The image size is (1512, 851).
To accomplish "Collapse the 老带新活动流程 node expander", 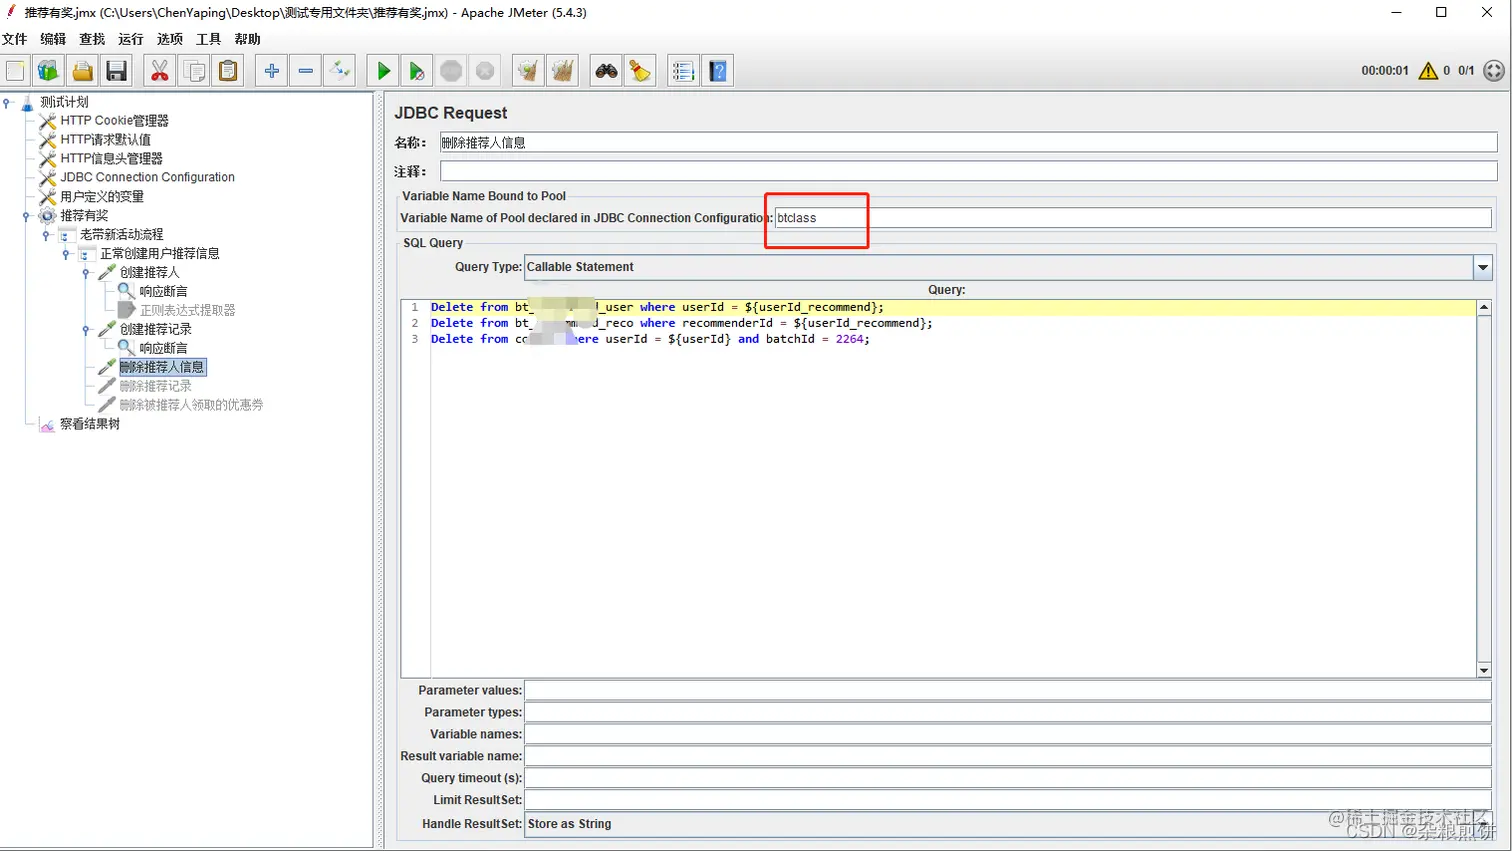I will click(46, 235).
